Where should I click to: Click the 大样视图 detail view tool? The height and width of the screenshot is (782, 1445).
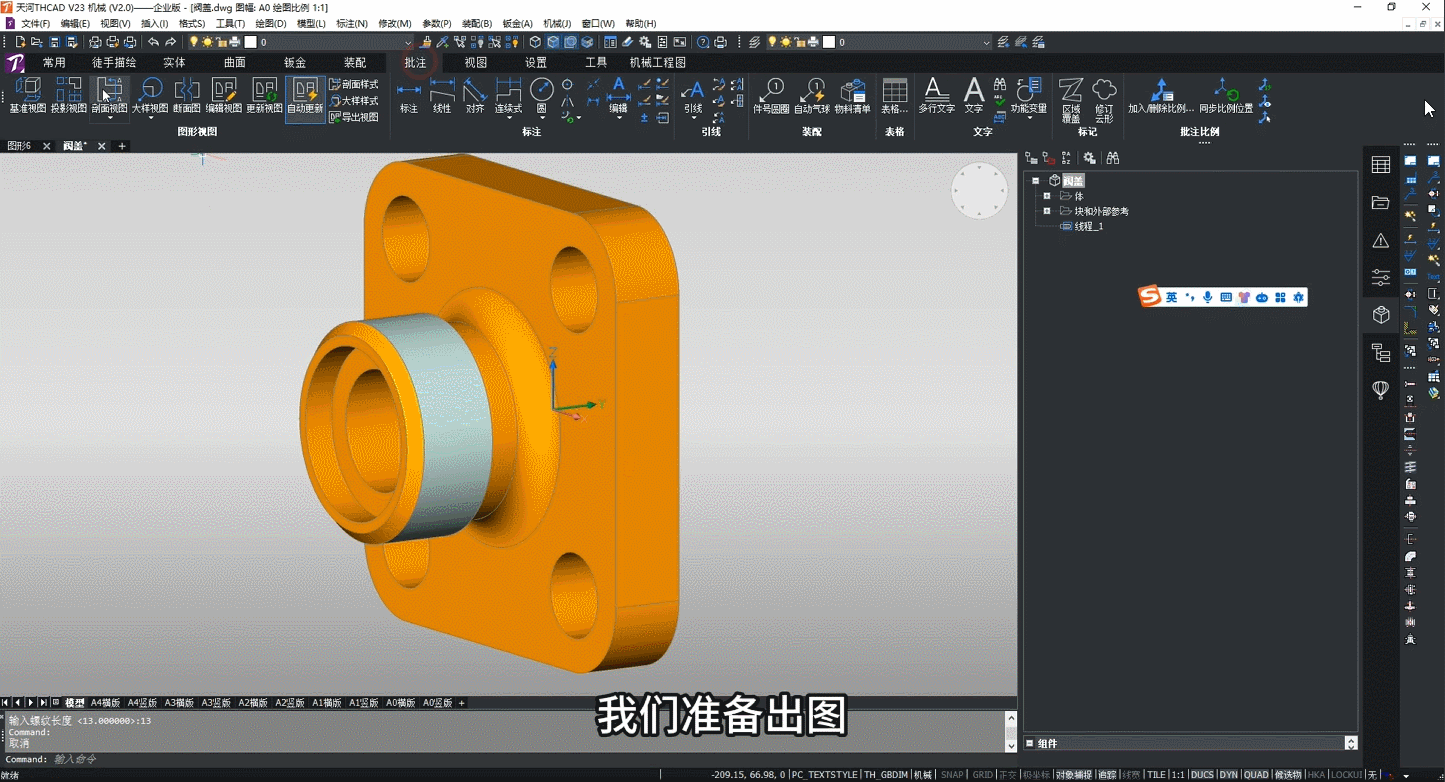coord(150,96)
